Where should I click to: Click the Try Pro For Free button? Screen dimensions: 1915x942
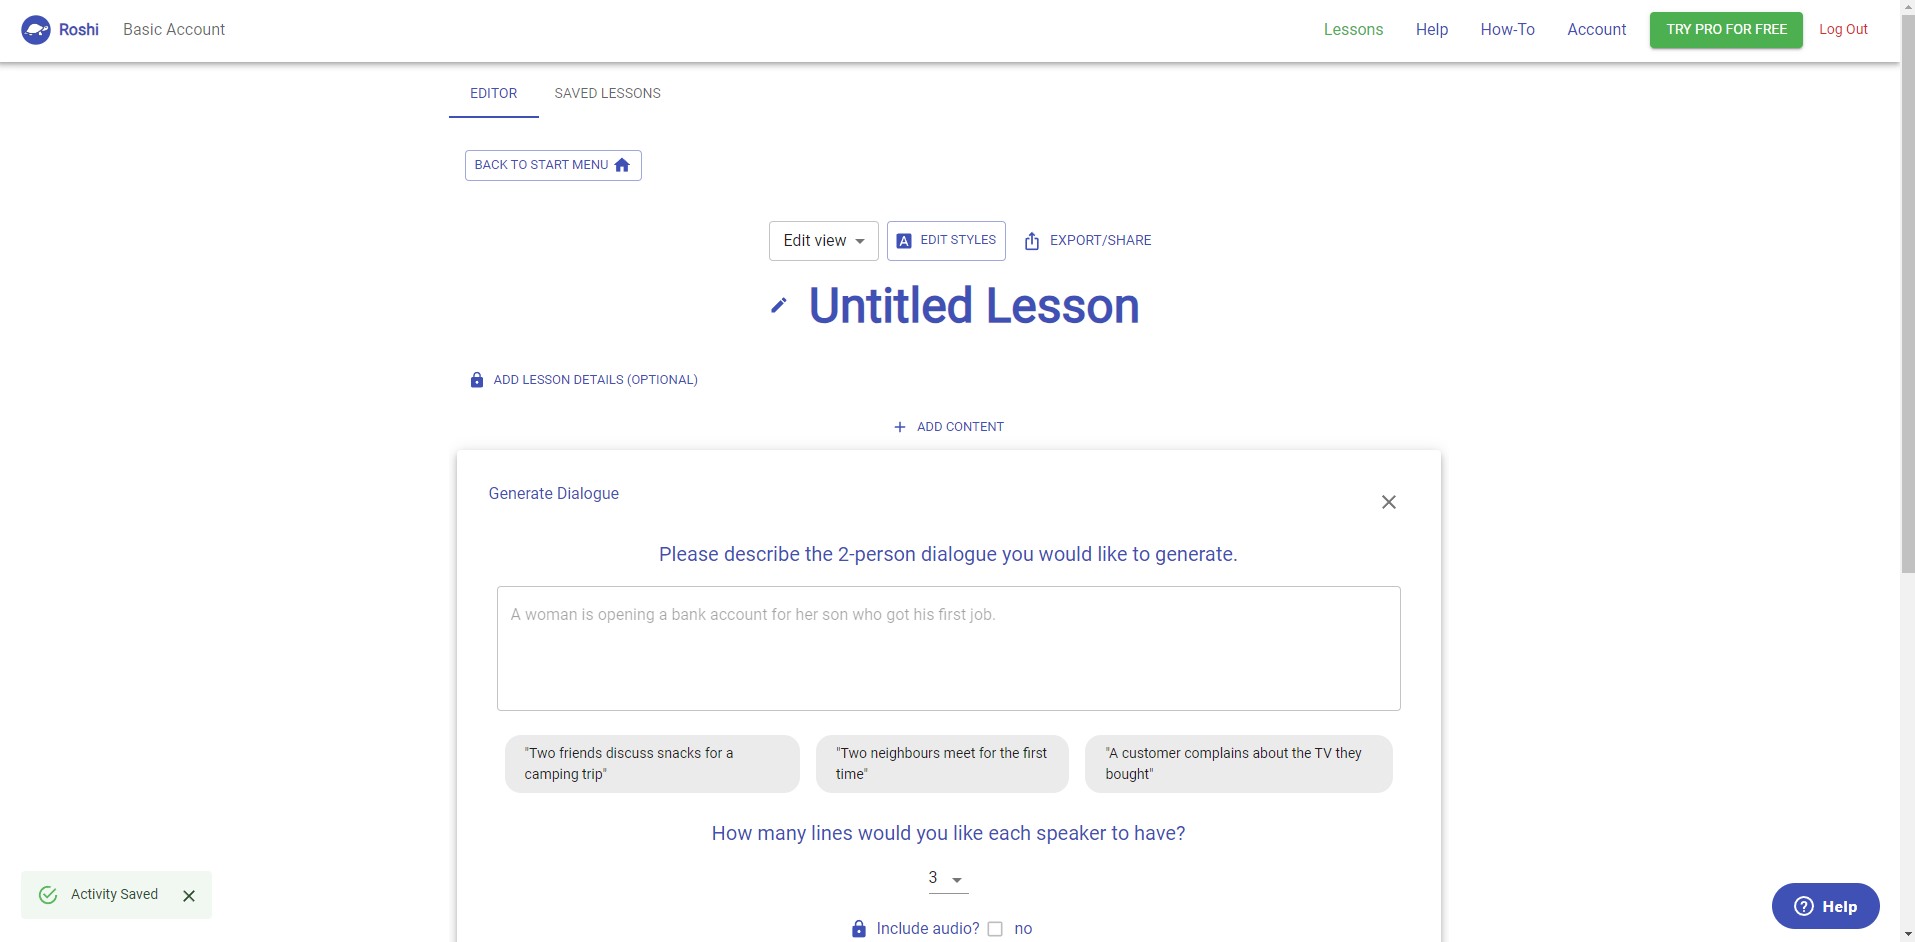pyautogui.click(x=1726, y=30)
